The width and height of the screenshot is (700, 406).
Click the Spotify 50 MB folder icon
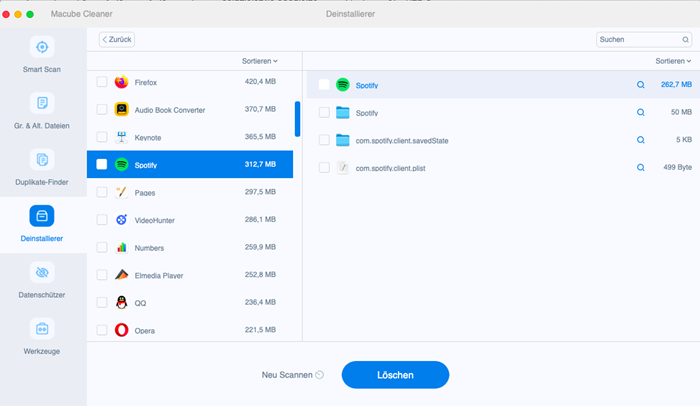pos(342,113)
